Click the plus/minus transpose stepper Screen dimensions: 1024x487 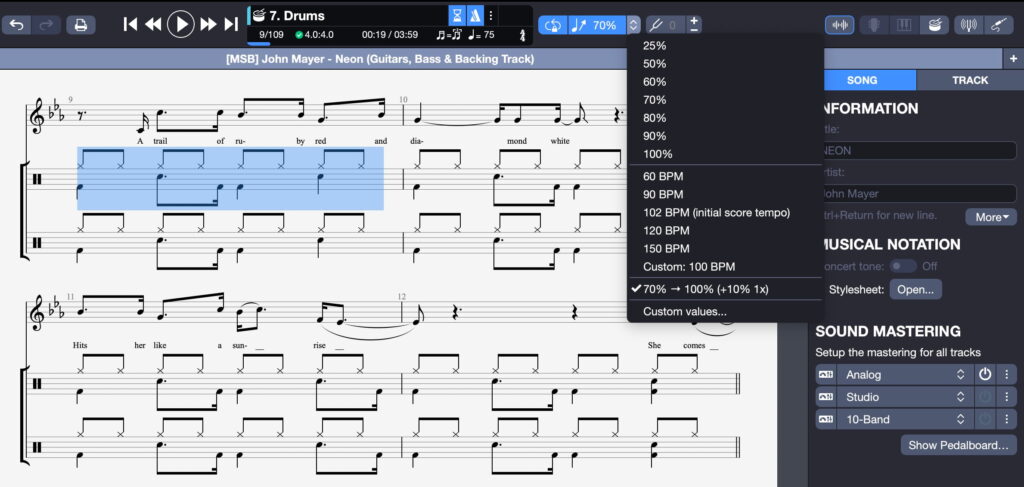pyautogui.click(x=694, y=25)
